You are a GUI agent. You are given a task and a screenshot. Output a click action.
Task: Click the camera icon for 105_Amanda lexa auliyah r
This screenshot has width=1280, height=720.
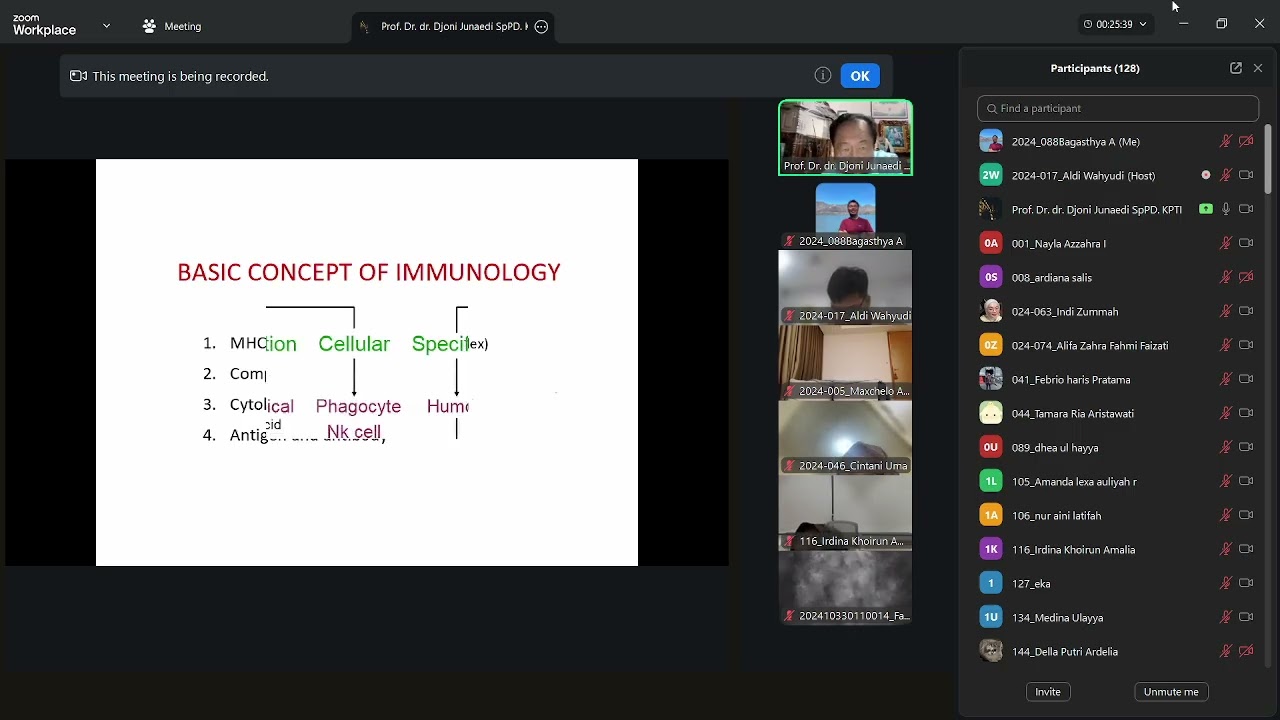1246,481
